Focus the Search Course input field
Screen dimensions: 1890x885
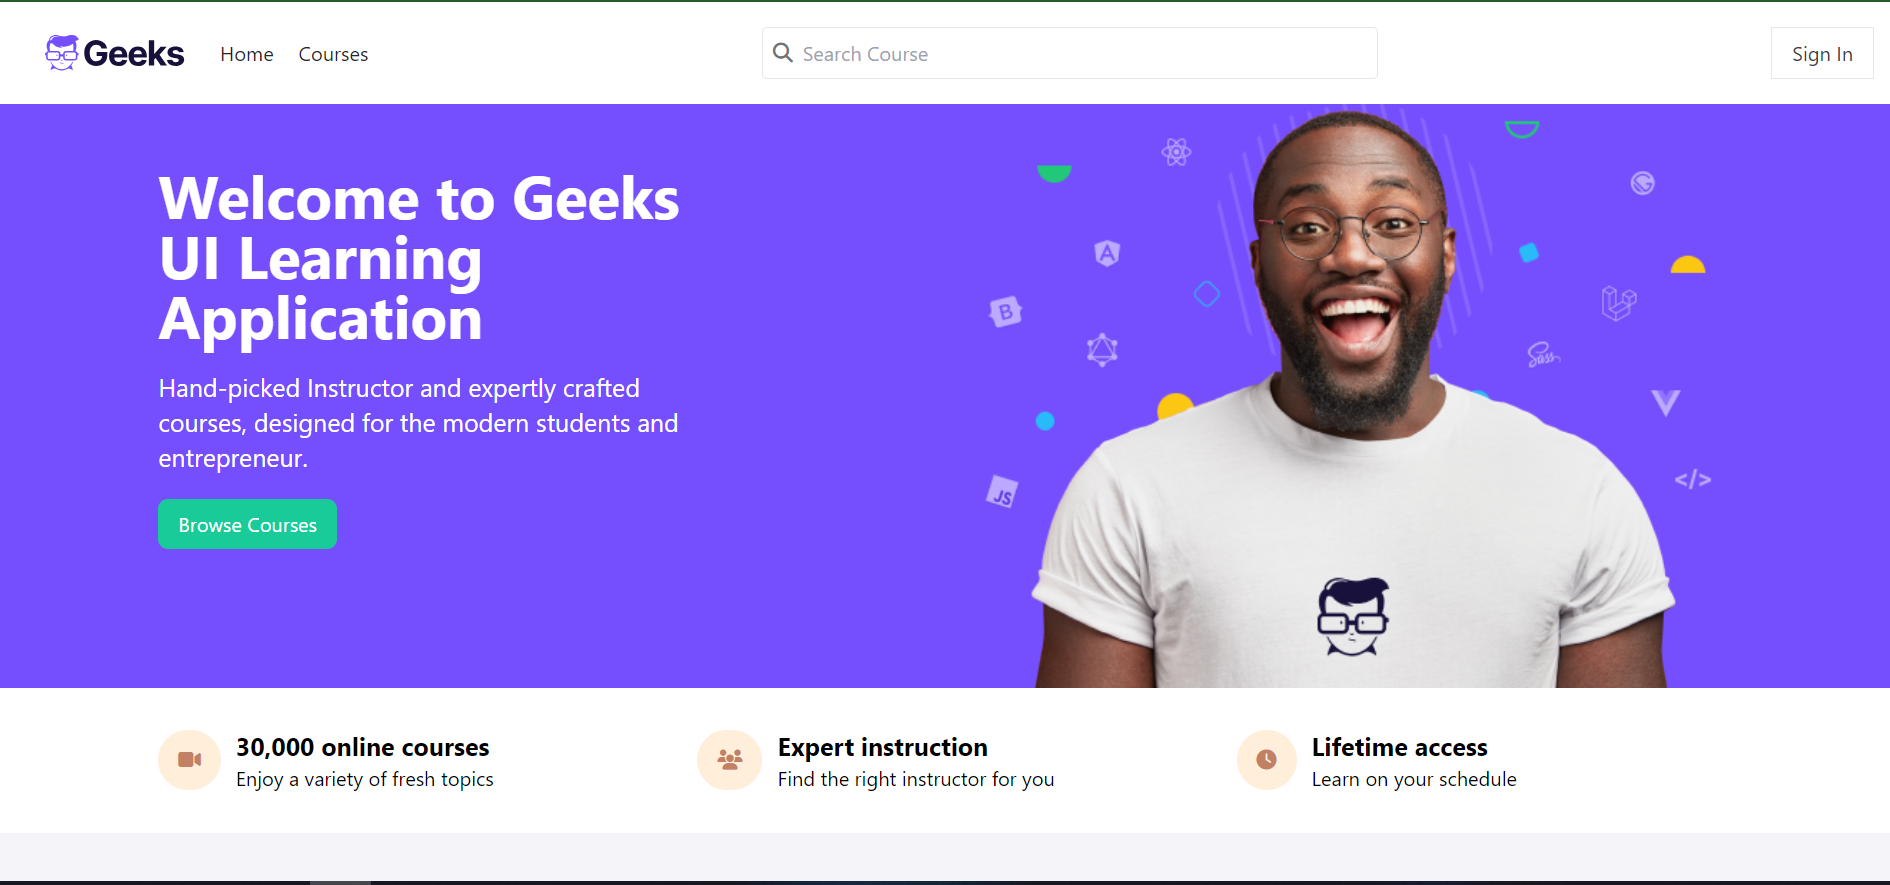[x=1069, y=53]
